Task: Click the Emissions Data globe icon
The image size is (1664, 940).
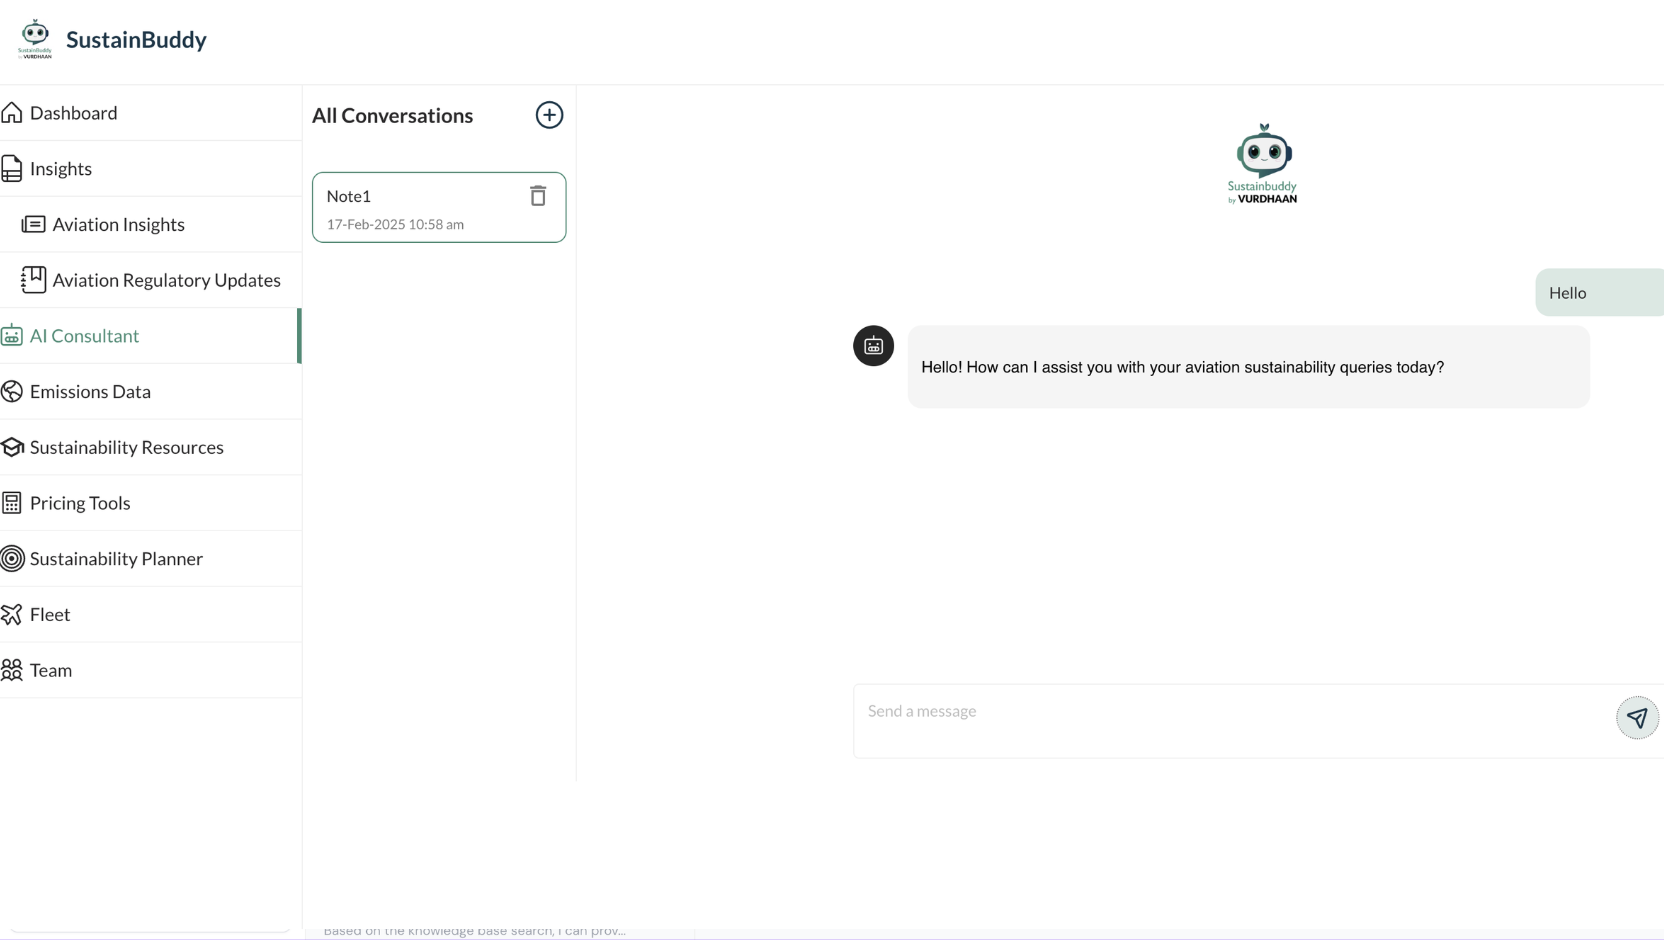Action: (12, 391)
